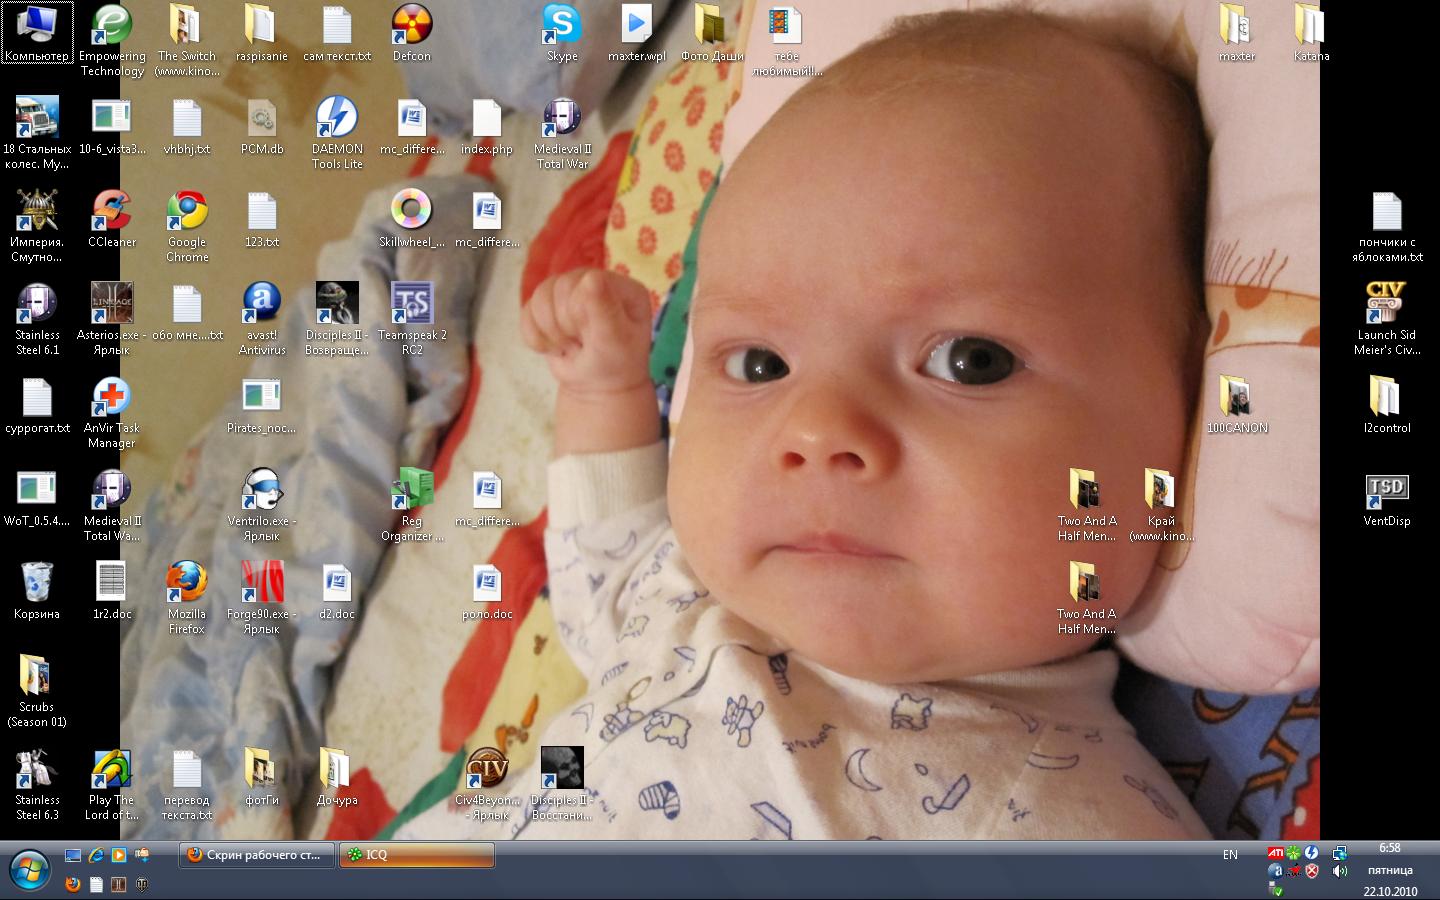This screenshot has height=900, width=1440.
Task: Click the Teamspeak 2 RC2 shortcut
Action: point(412,304)
